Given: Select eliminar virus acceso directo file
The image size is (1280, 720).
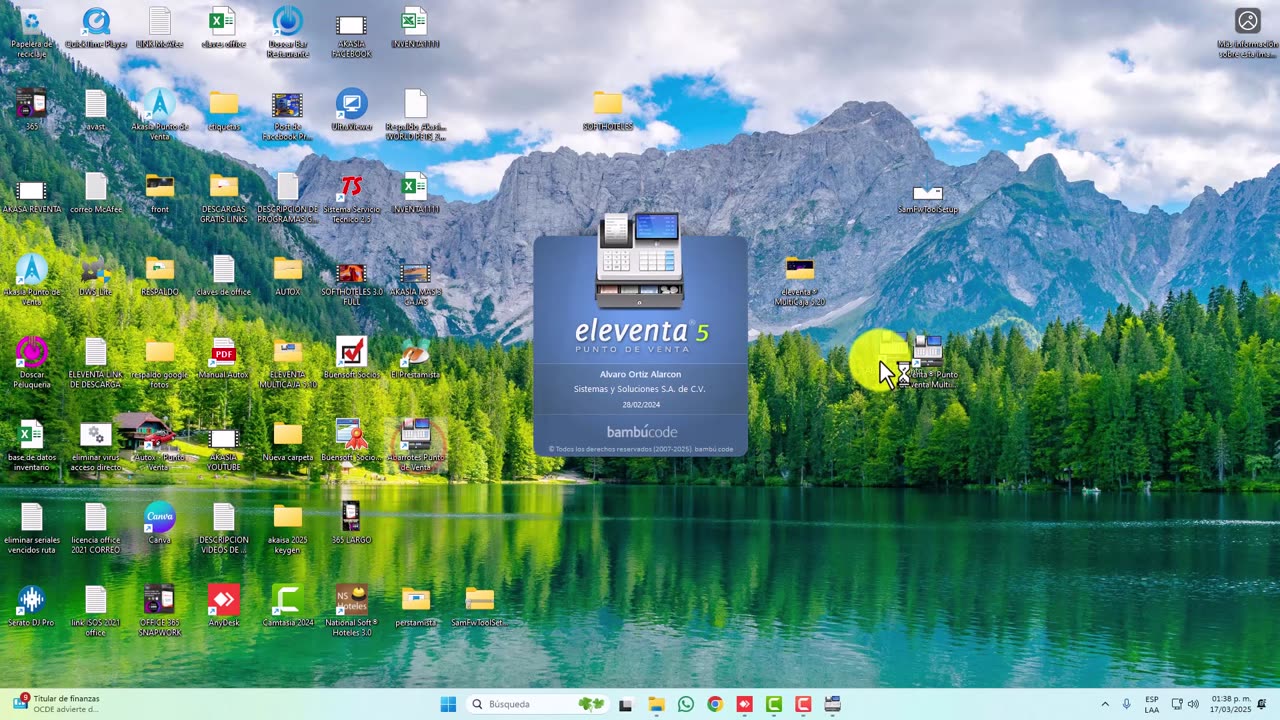Looking at the screenshot, I should pos(96,446).
